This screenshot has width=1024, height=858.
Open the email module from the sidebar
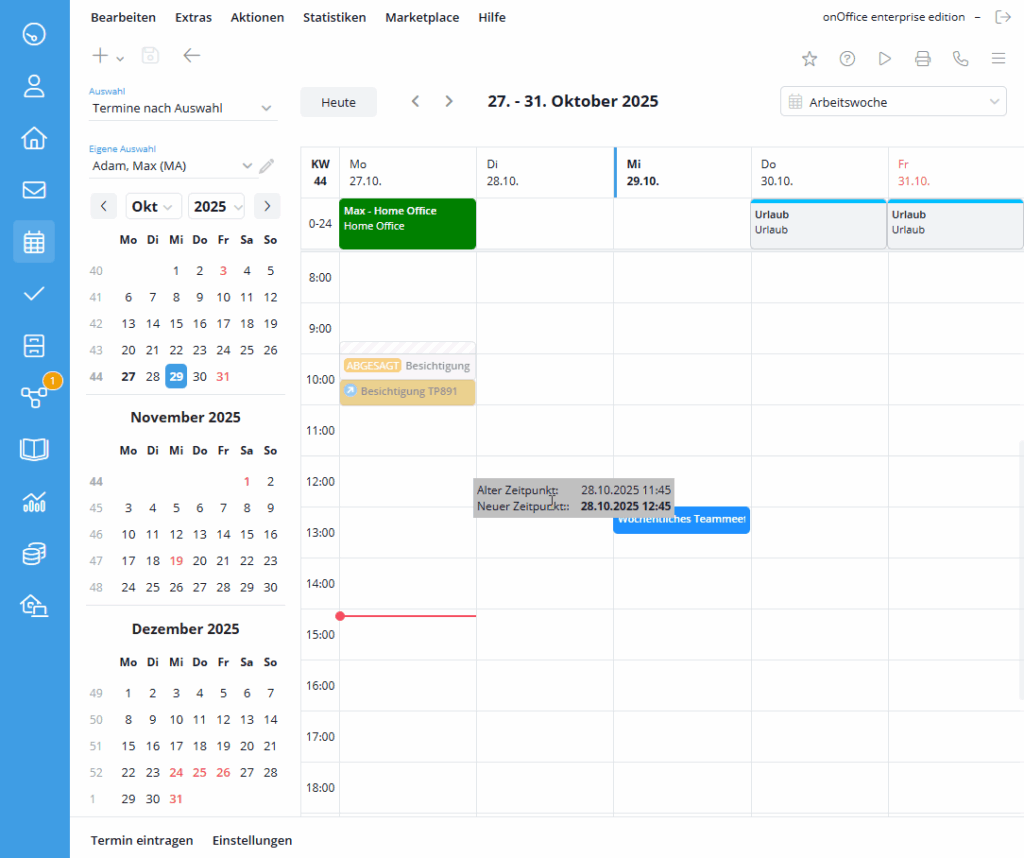pyautogui.click(x=34, y=189)
